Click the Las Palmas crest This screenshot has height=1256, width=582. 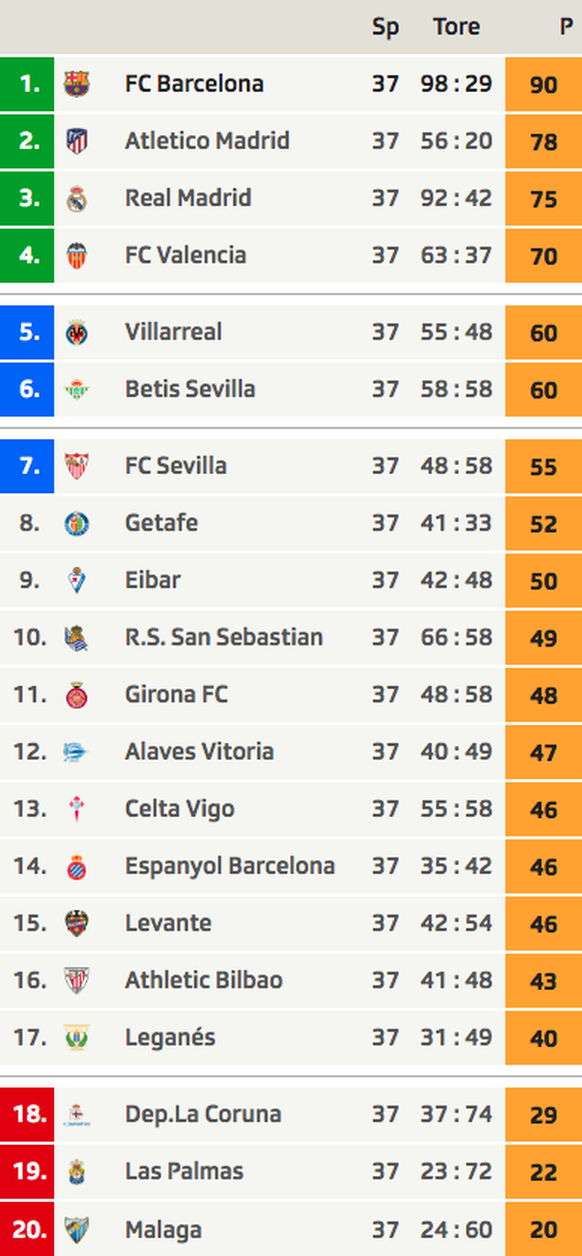pyautogui.click(x=76, y=1171)
